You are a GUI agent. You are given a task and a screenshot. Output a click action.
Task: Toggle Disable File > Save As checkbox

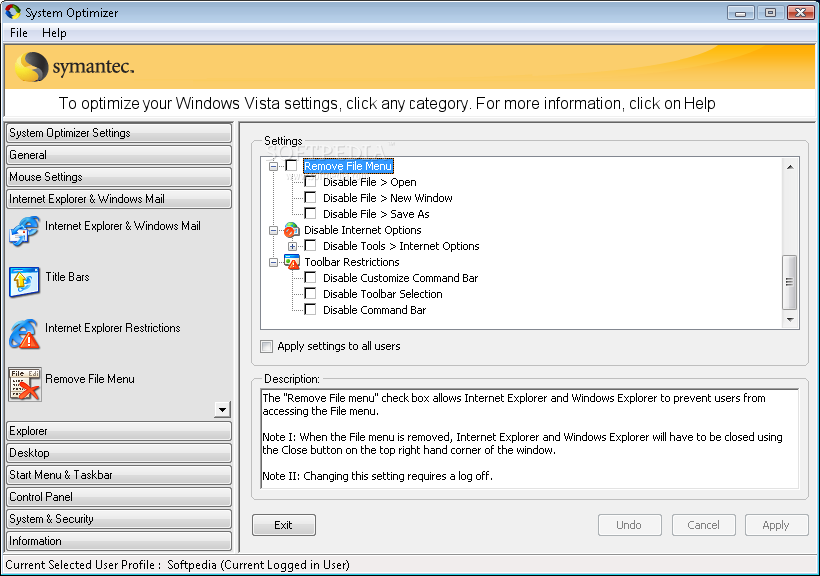click(310, 213)
